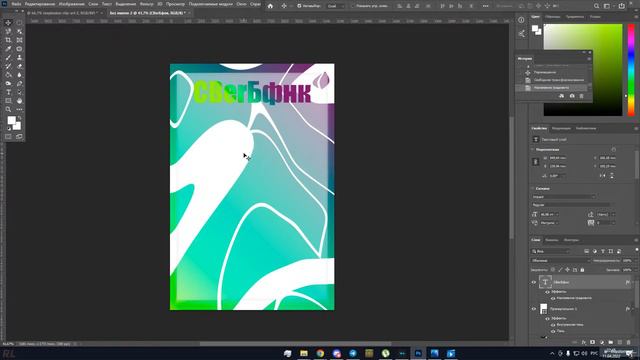Open the font family dropdown in Properties

[564, 197]
